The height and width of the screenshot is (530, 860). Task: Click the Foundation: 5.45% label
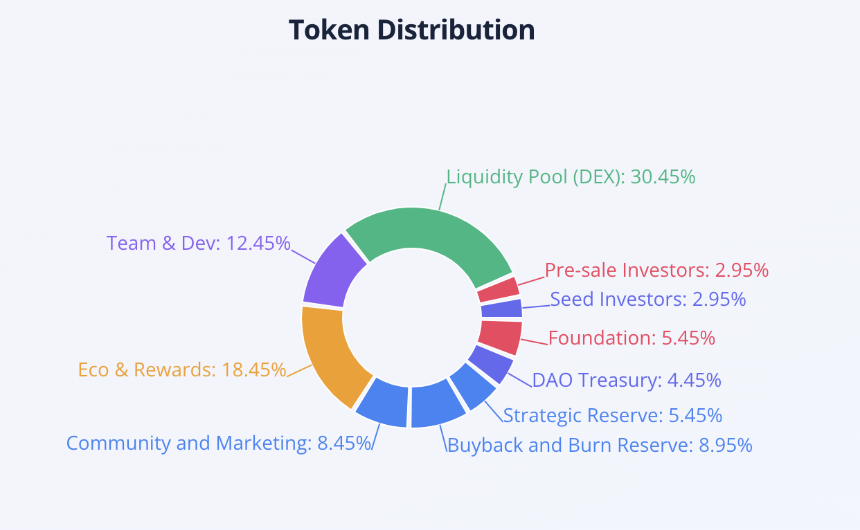[x=631, y=338]
